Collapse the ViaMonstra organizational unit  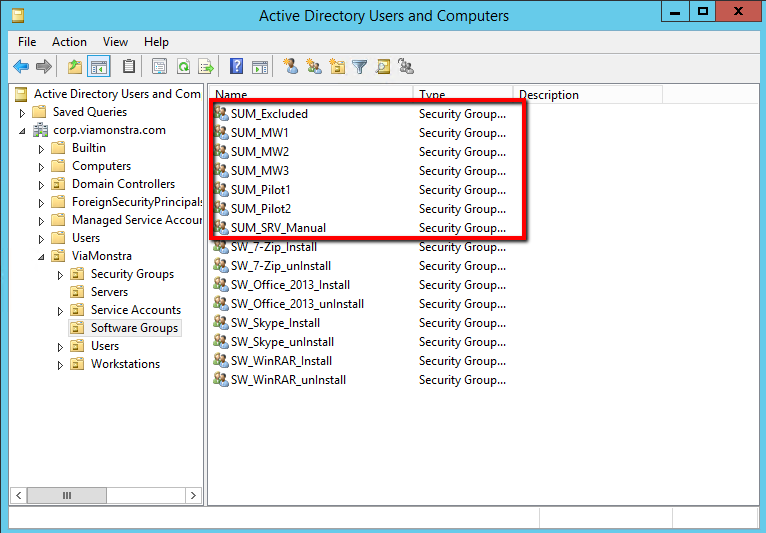click(41, 257)
